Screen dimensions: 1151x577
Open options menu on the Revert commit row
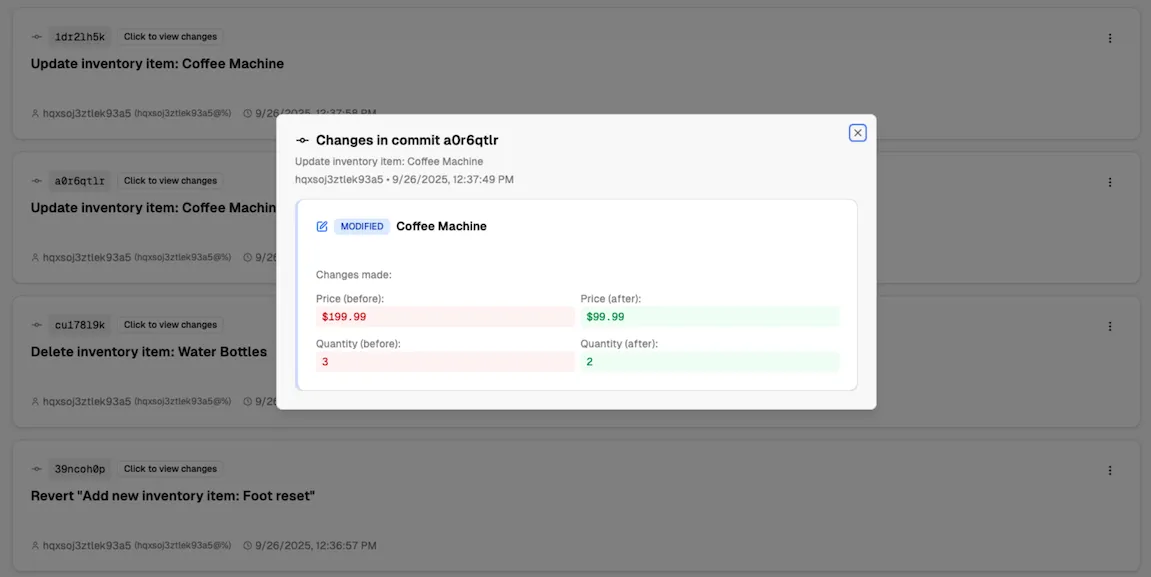[x=1109, y=470]
